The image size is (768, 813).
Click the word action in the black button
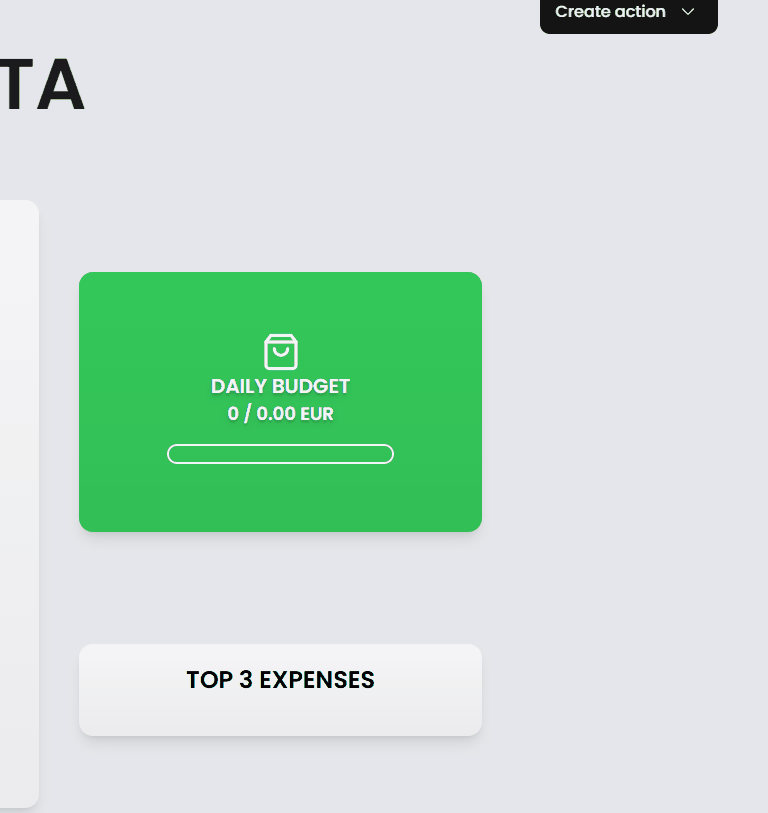(x=638, y=11)
